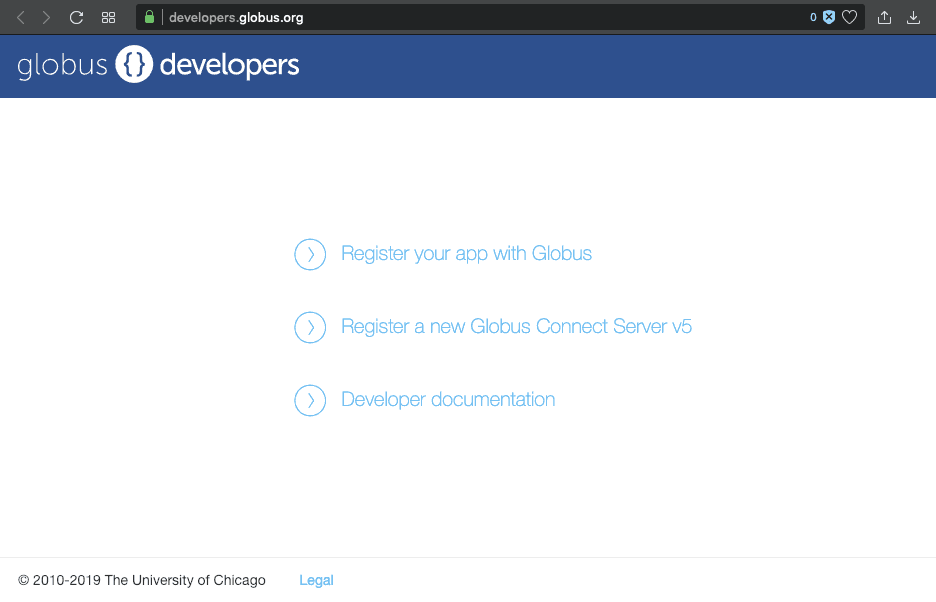The image size is (936, 602).
Task: Click chevron circle beside Developer documentation
Action: (x=310, y=400)
